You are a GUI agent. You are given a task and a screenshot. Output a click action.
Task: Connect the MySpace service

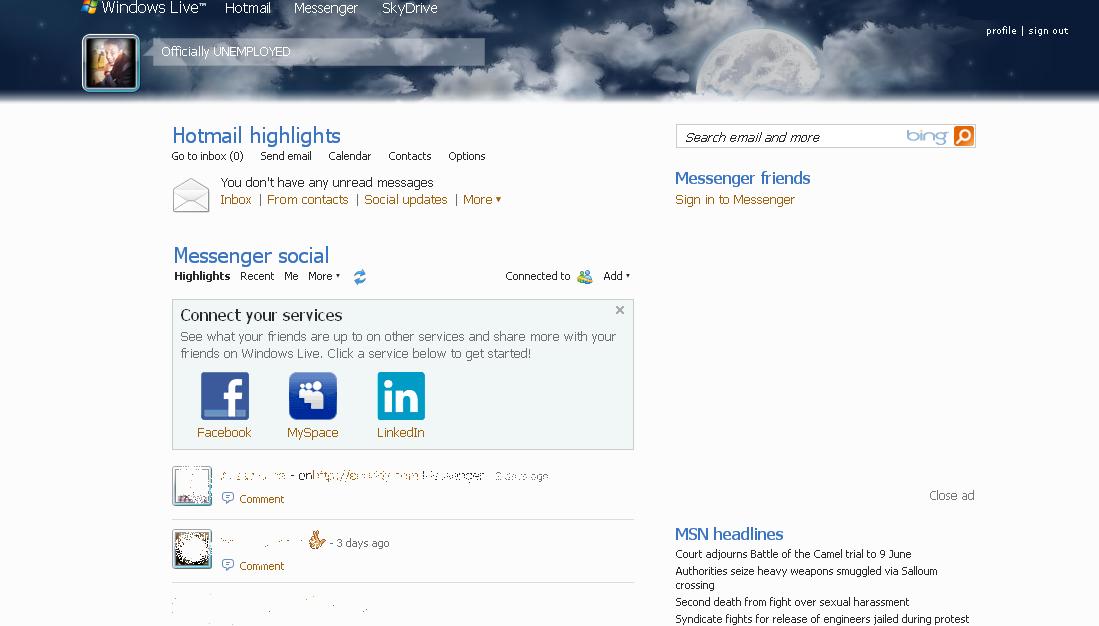(x=312, y=395)
